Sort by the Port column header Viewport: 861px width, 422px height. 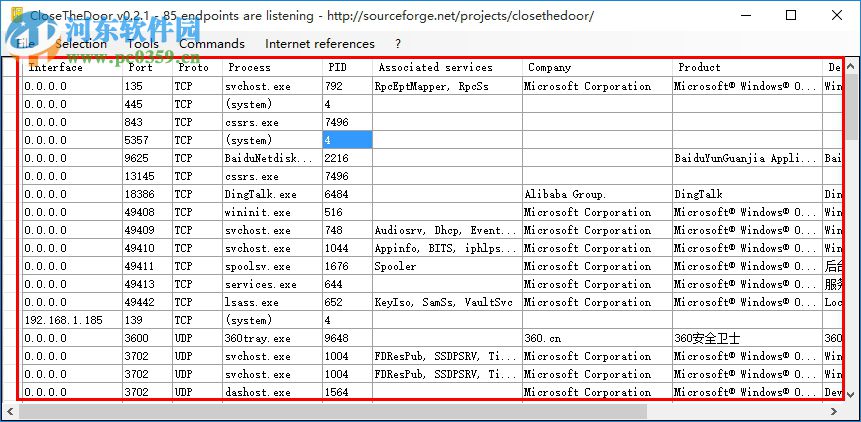[147, 67]
